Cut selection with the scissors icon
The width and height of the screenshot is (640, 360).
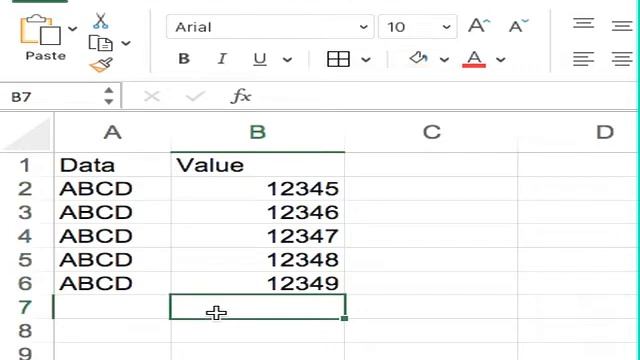pos(100,21)
